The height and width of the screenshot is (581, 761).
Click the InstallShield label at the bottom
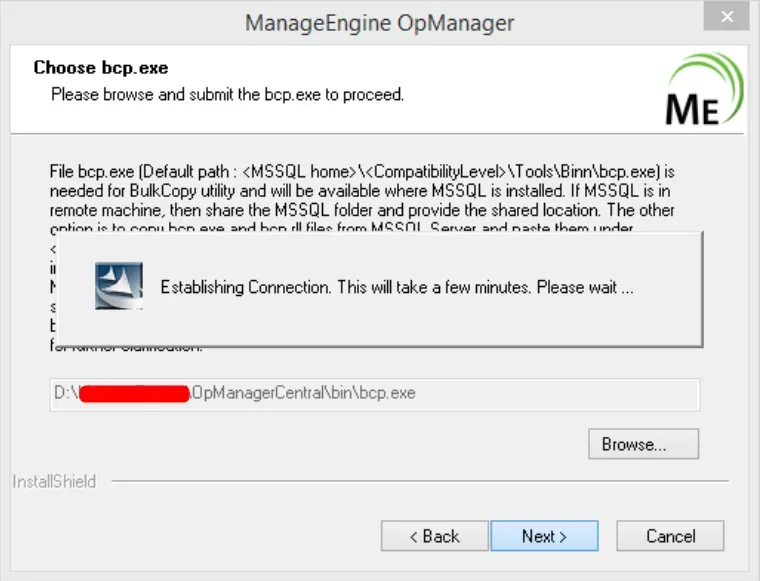(x=54, y=481)
